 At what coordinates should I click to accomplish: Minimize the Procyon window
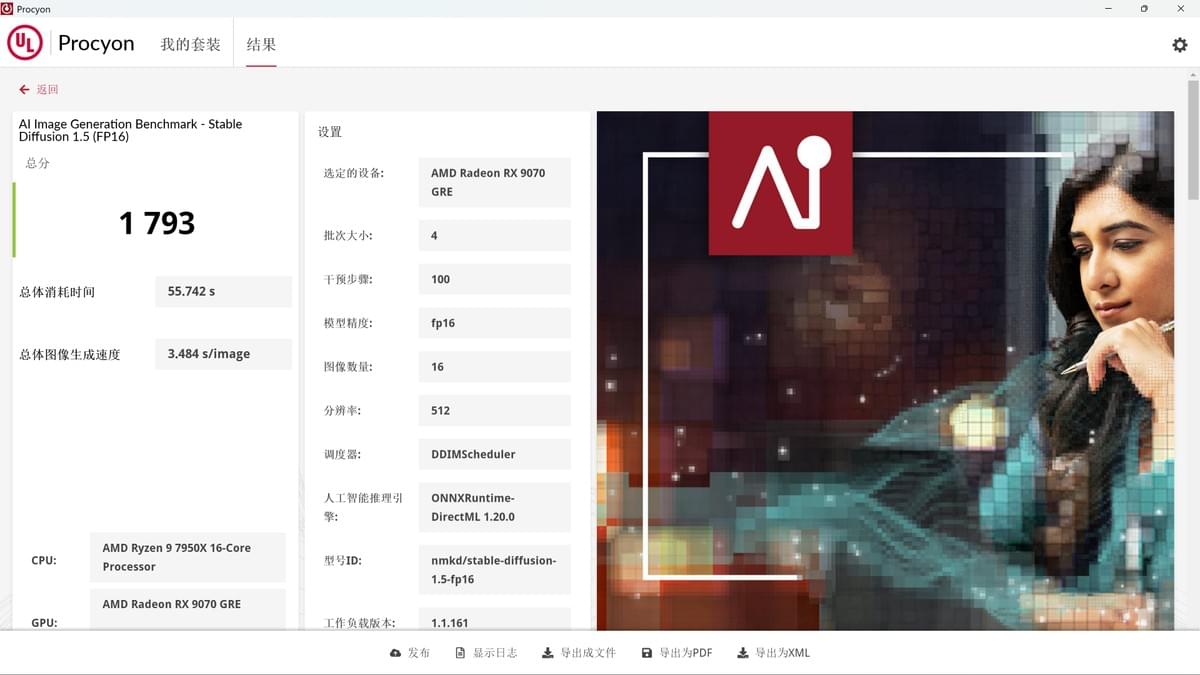(1108, 9)
